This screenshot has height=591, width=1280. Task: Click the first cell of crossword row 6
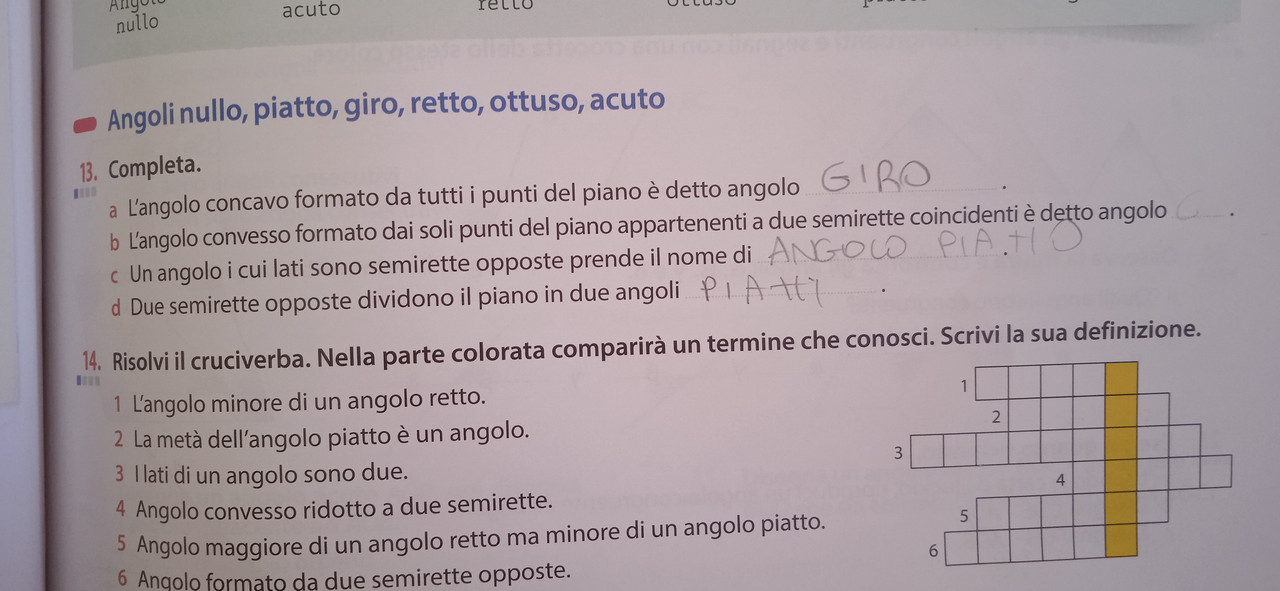(x=961, y=548)
